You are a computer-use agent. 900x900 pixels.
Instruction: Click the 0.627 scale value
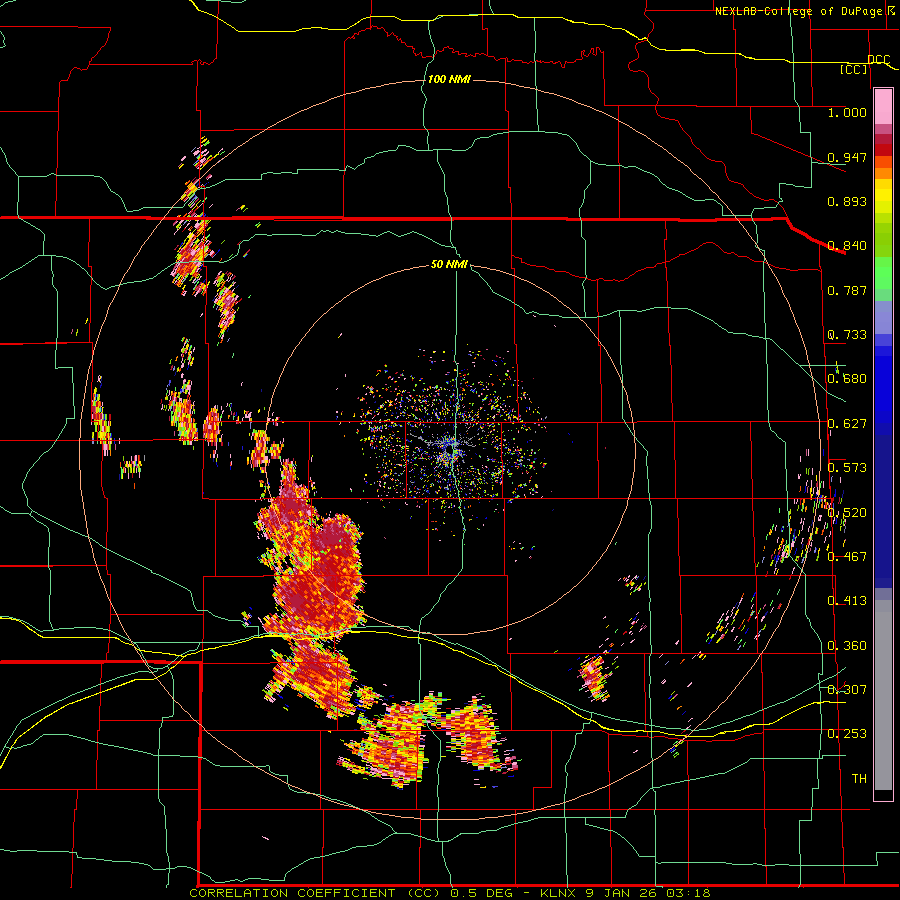[847, 423]
